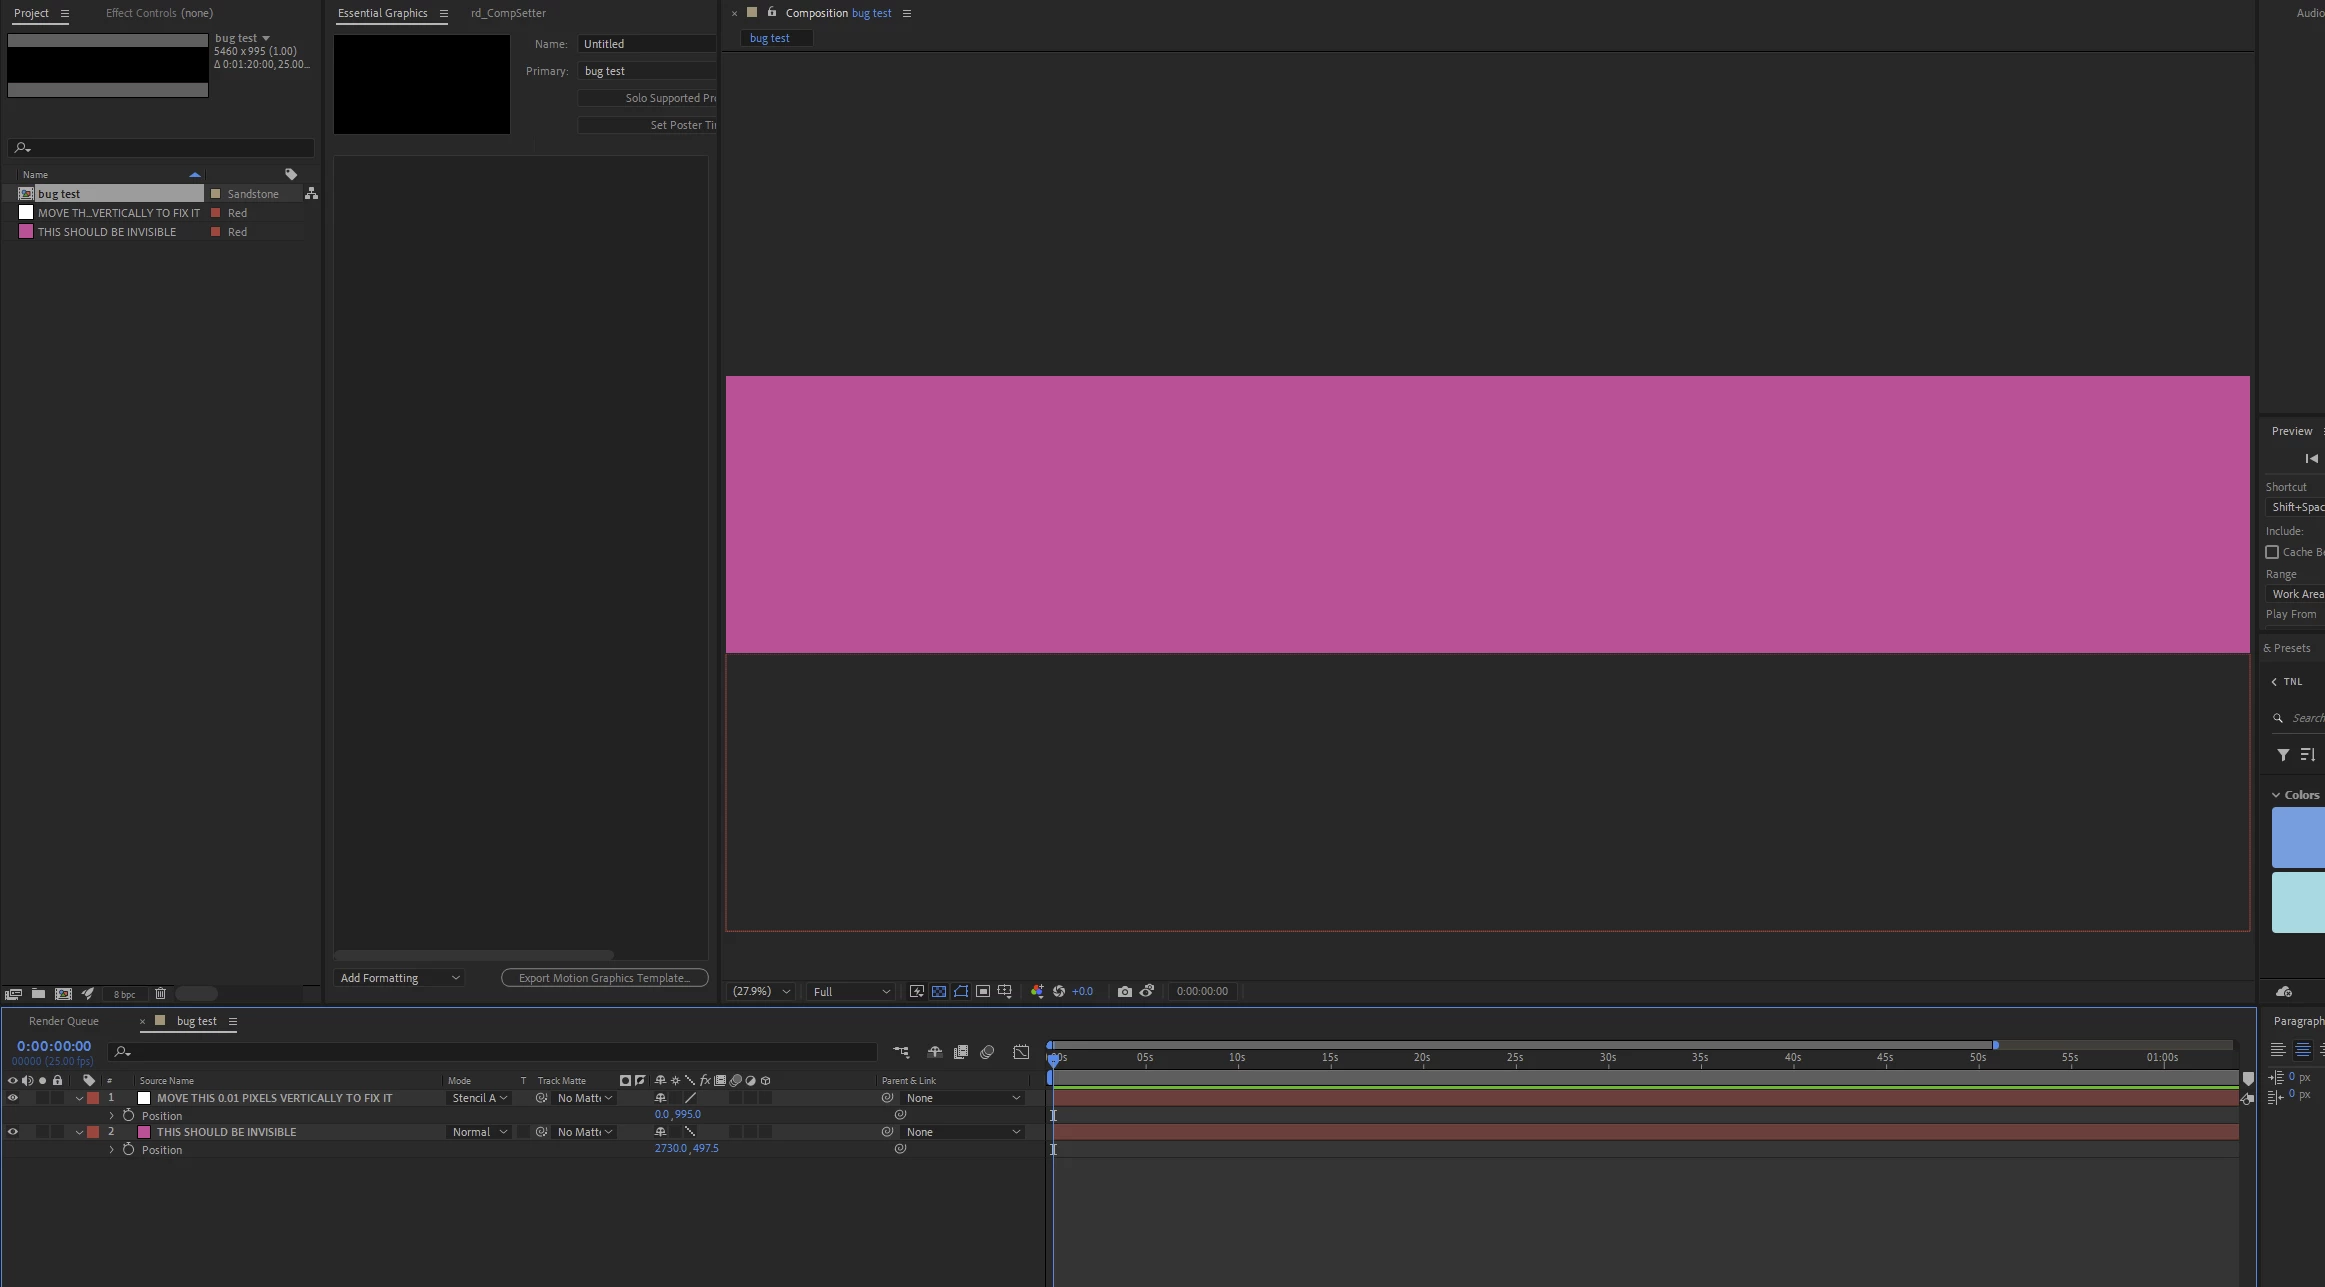
Task: Hide the THIS SHOULD BE INVISIBLE layer
Action: point(13,1132)
